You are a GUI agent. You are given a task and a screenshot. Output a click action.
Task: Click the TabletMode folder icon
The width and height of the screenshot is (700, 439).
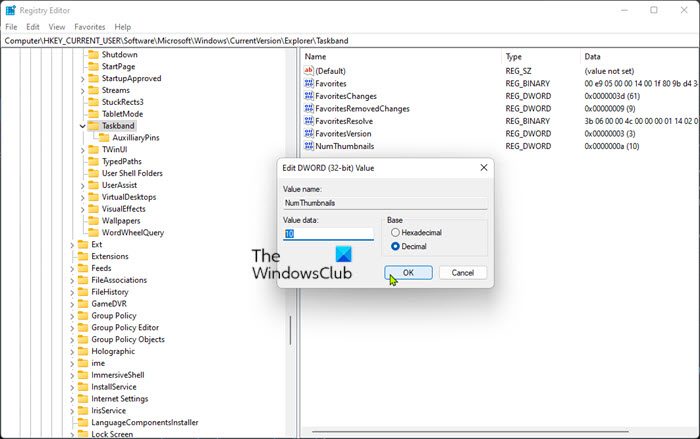click(x=93, y=114)
